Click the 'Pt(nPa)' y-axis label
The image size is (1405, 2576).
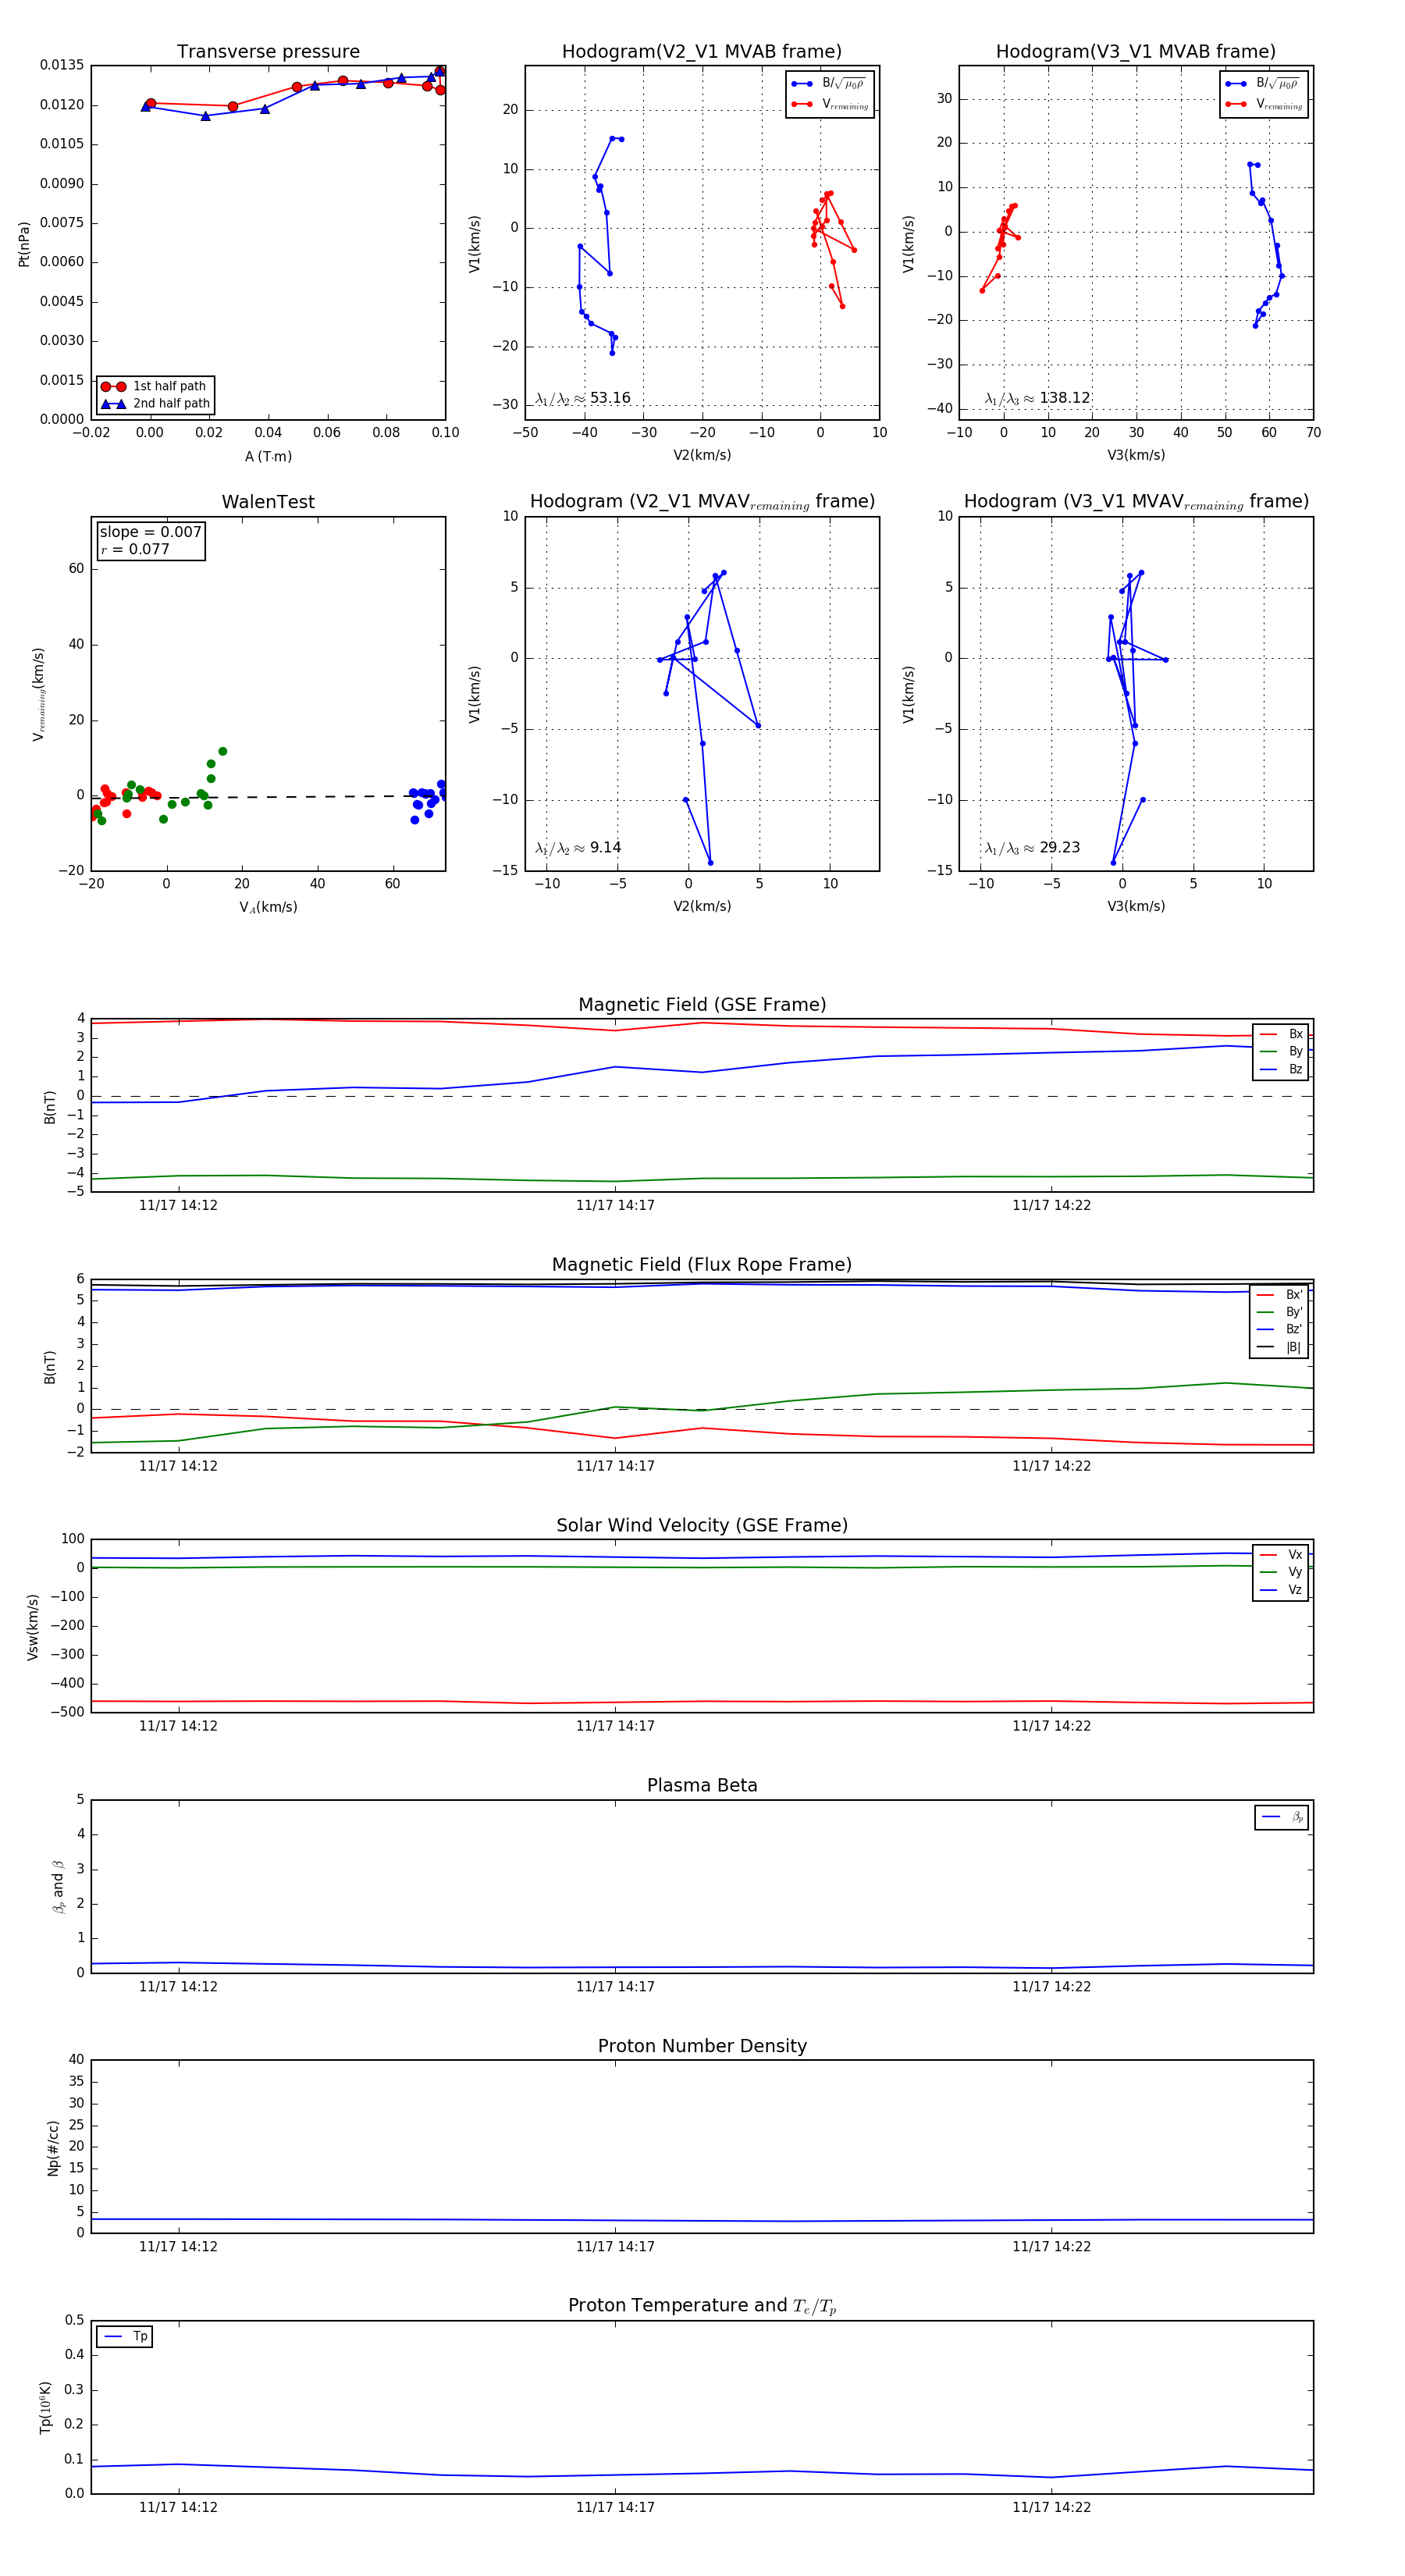[x=24, y=244]
